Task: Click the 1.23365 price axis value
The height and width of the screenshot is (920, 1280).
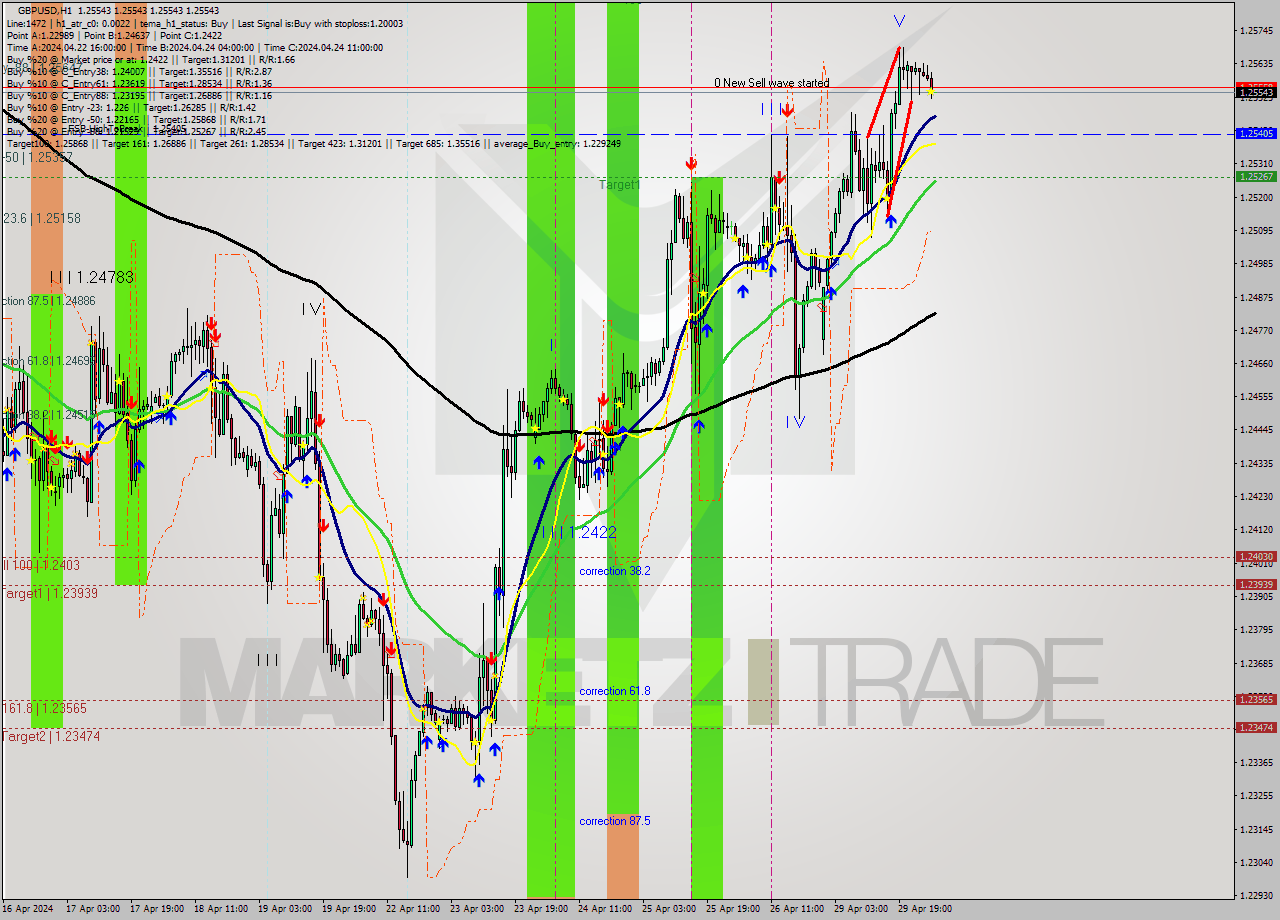Action: coord(1256,762)
